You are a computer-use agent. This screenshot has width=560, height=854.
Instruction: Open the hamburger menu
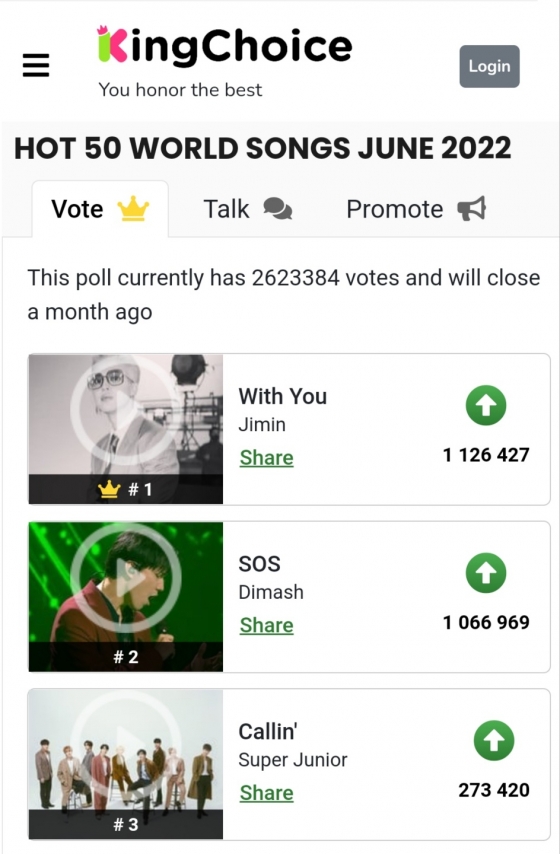tap(36, 65)
